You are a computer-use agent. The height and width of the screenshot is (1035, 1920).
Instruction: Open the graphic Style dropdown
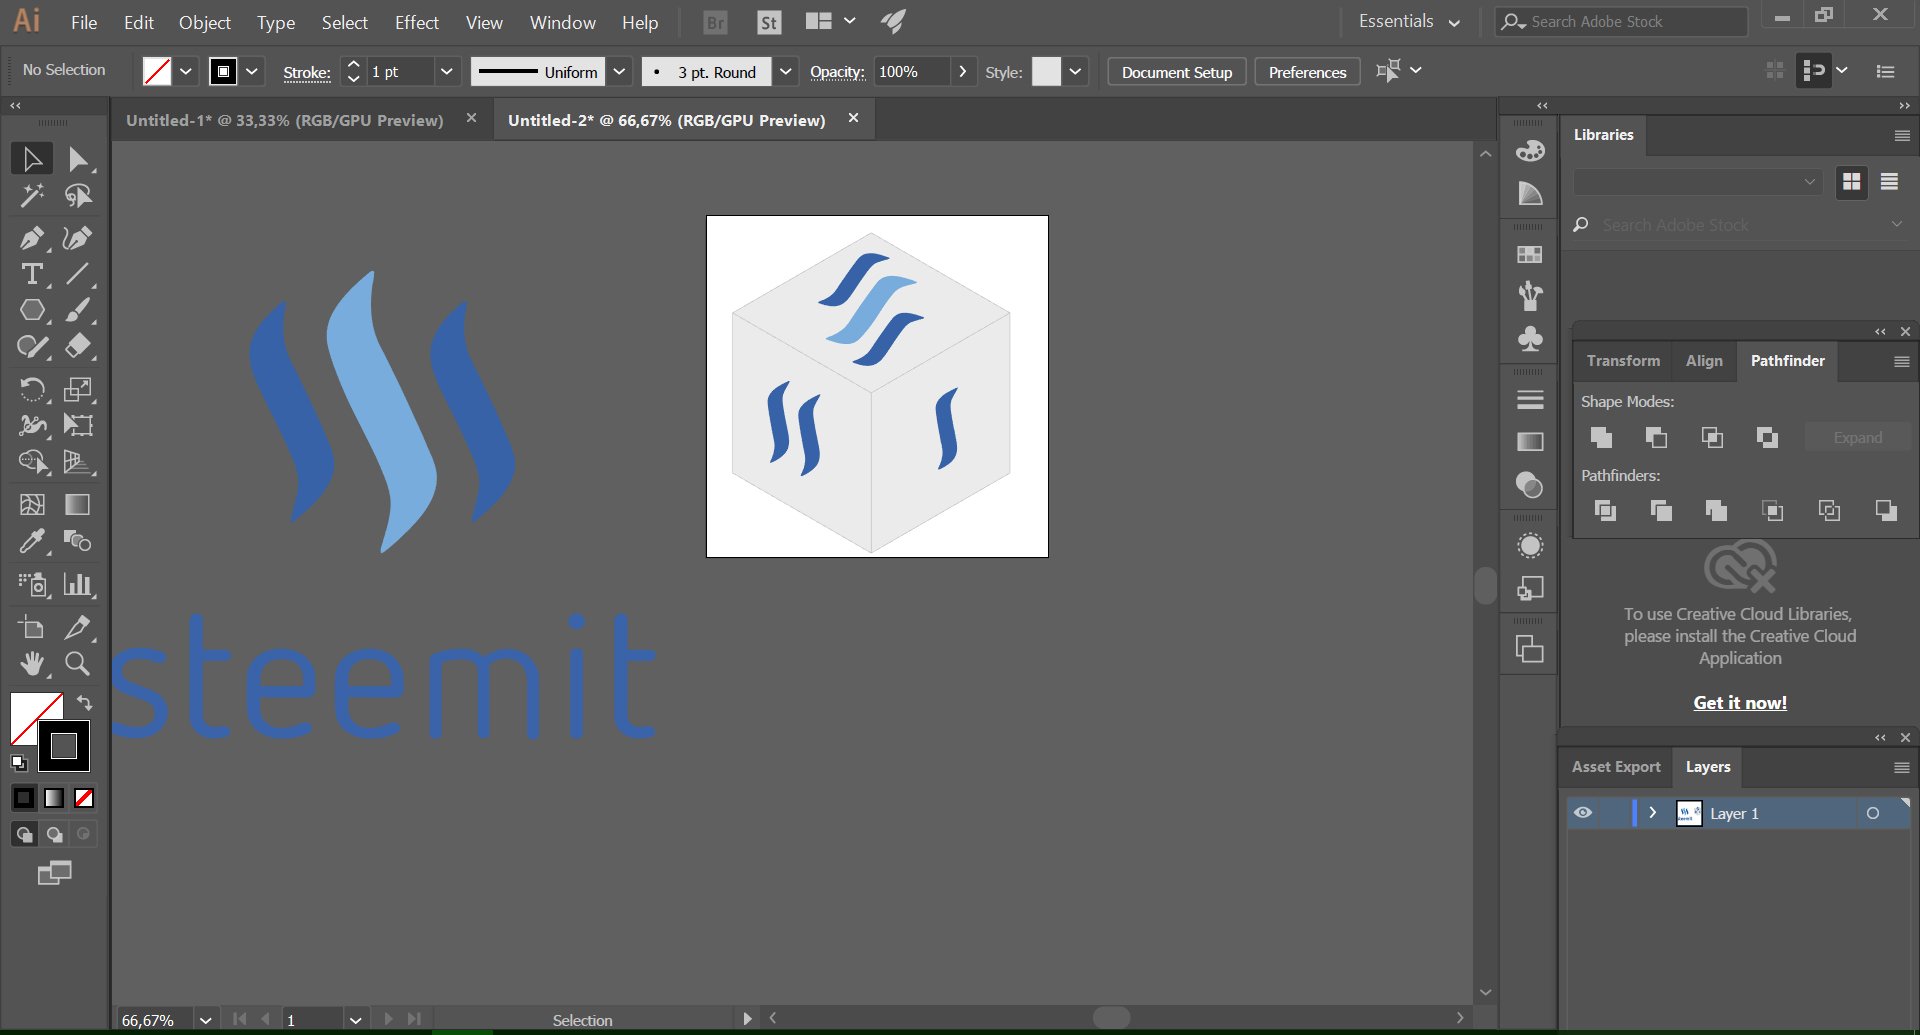point(1075,72)
